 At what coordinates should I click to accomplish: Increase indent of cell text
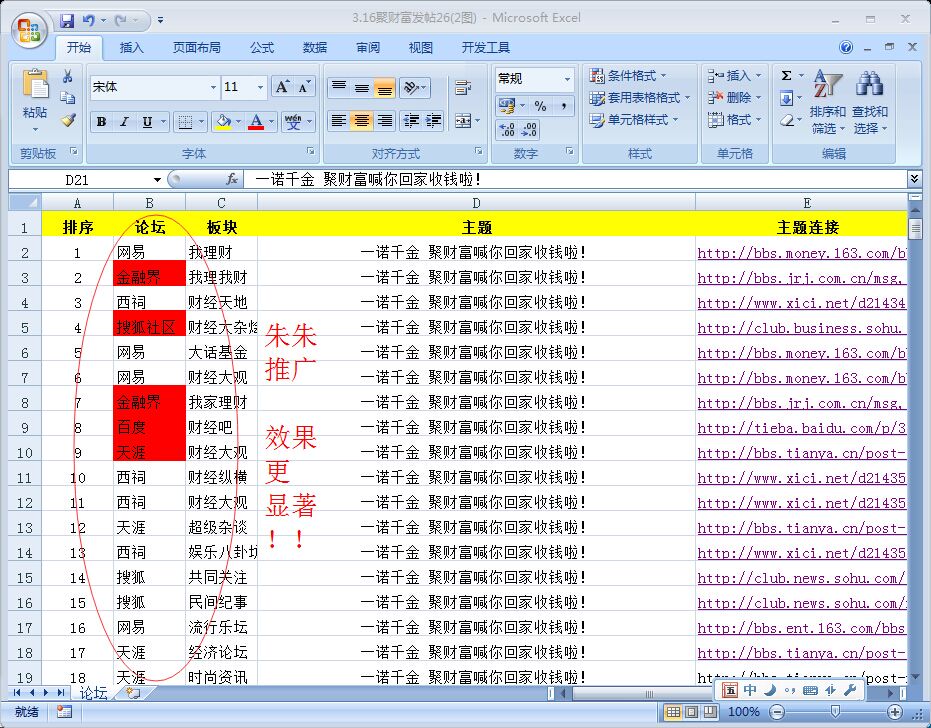[x=433, y=121]
